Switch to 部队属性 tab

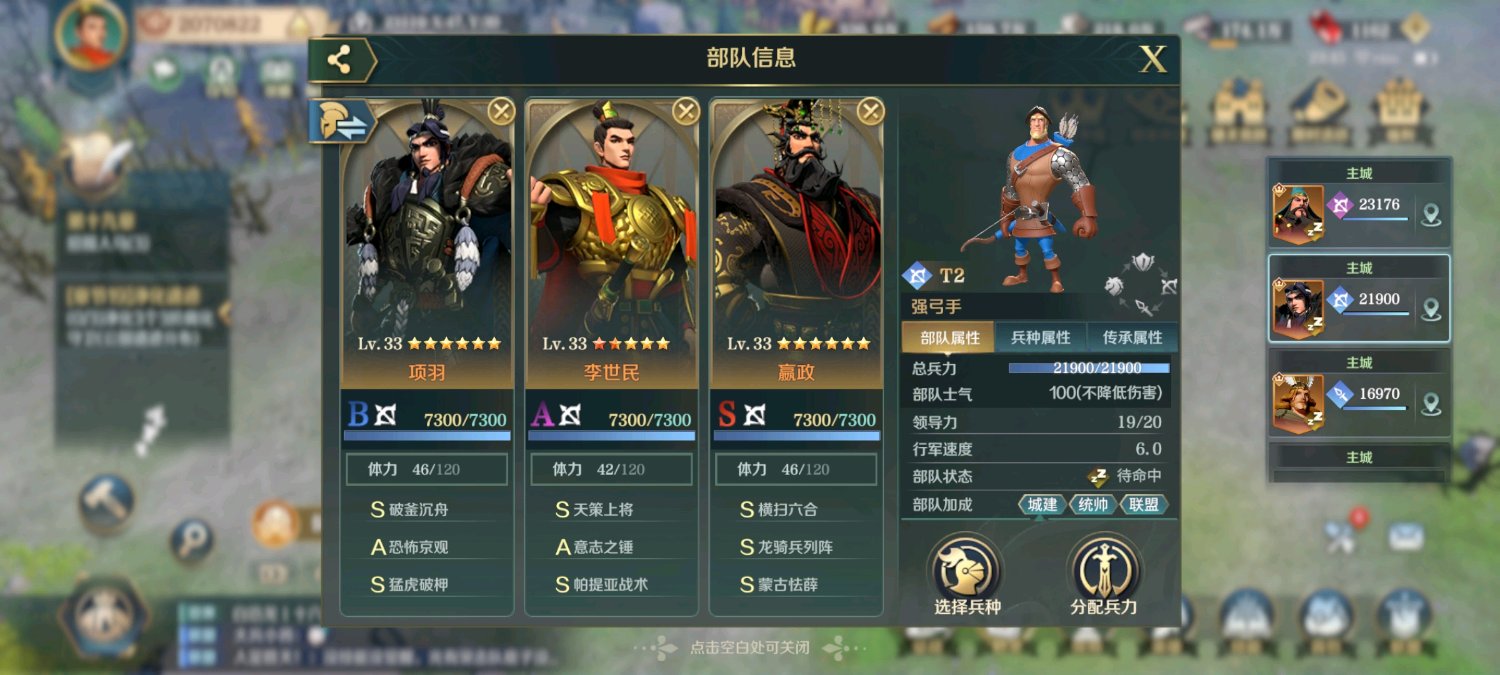point(950,338)
